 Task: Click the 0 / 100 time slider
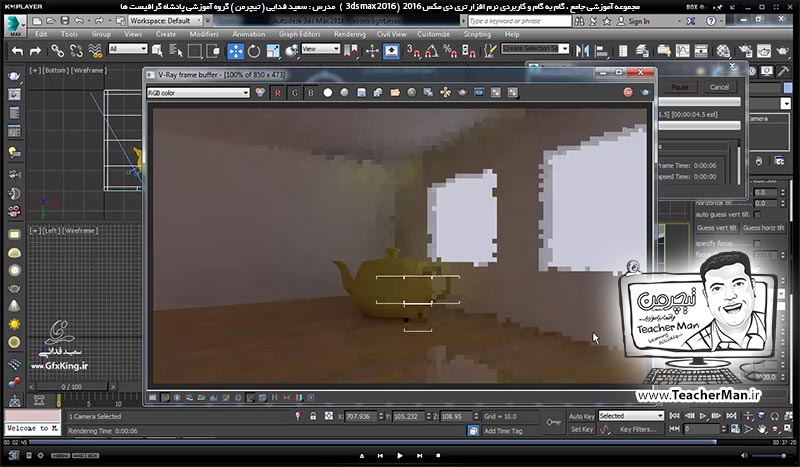71,387
